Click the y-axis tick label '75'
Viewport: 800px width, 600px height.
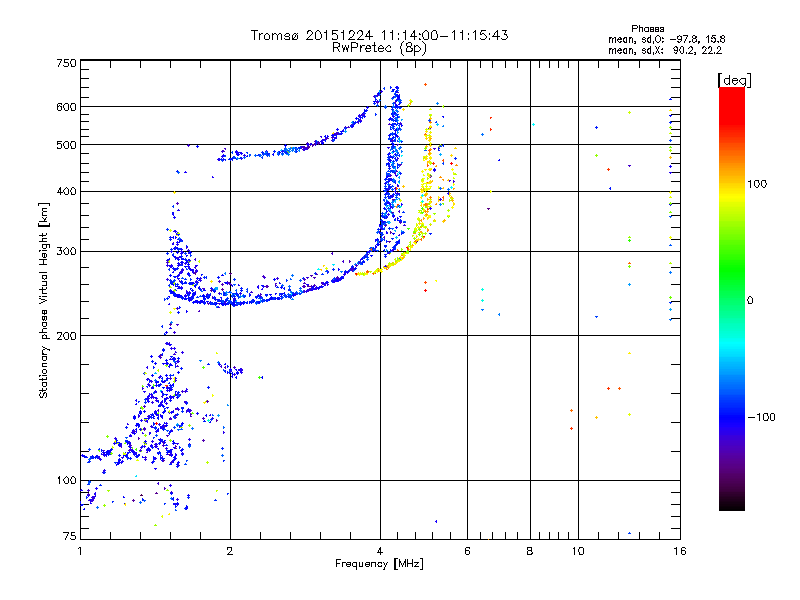pos(70,536)
